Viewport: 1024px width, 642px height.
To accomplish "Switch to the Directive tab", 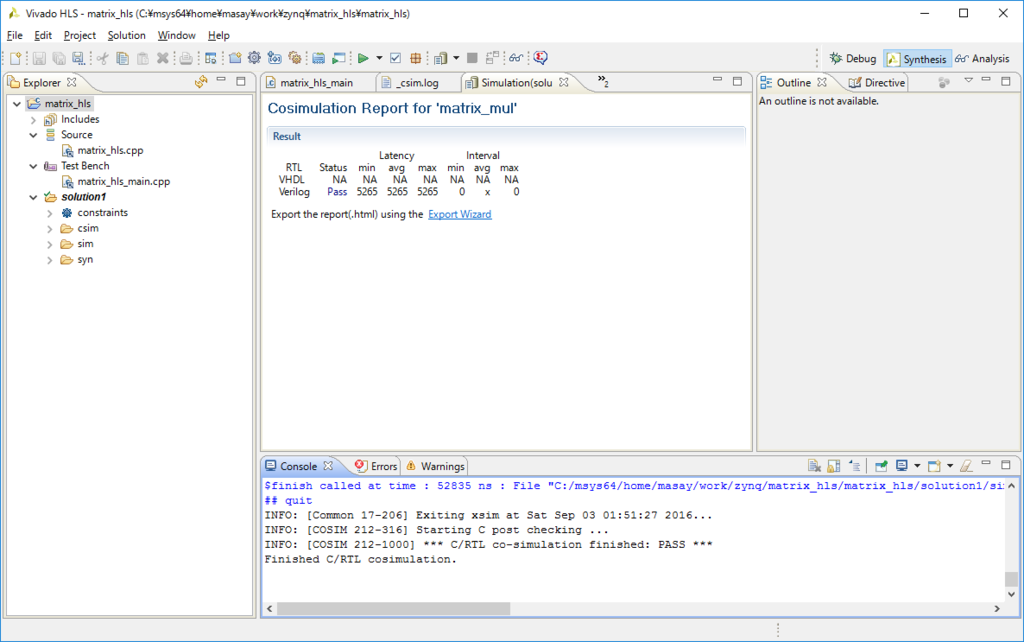I will [877, 83].
